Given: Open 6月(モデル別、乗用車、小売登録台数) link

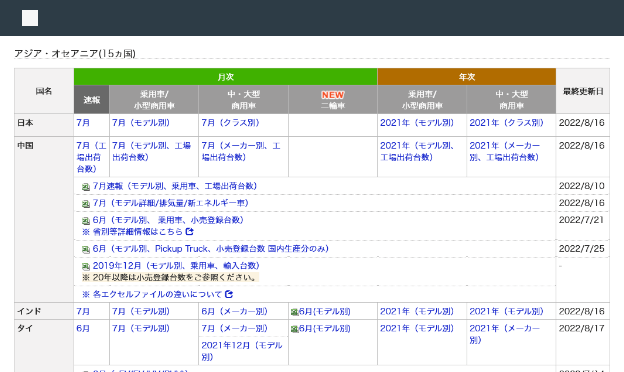Looking at the screenshot, I should [x=168, y=220].
